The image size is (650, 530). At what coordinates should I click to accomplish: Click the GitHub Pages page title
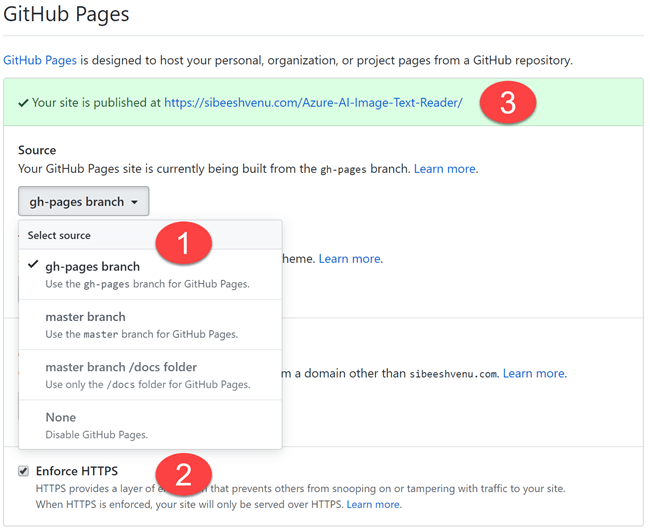tap(66, 14)
